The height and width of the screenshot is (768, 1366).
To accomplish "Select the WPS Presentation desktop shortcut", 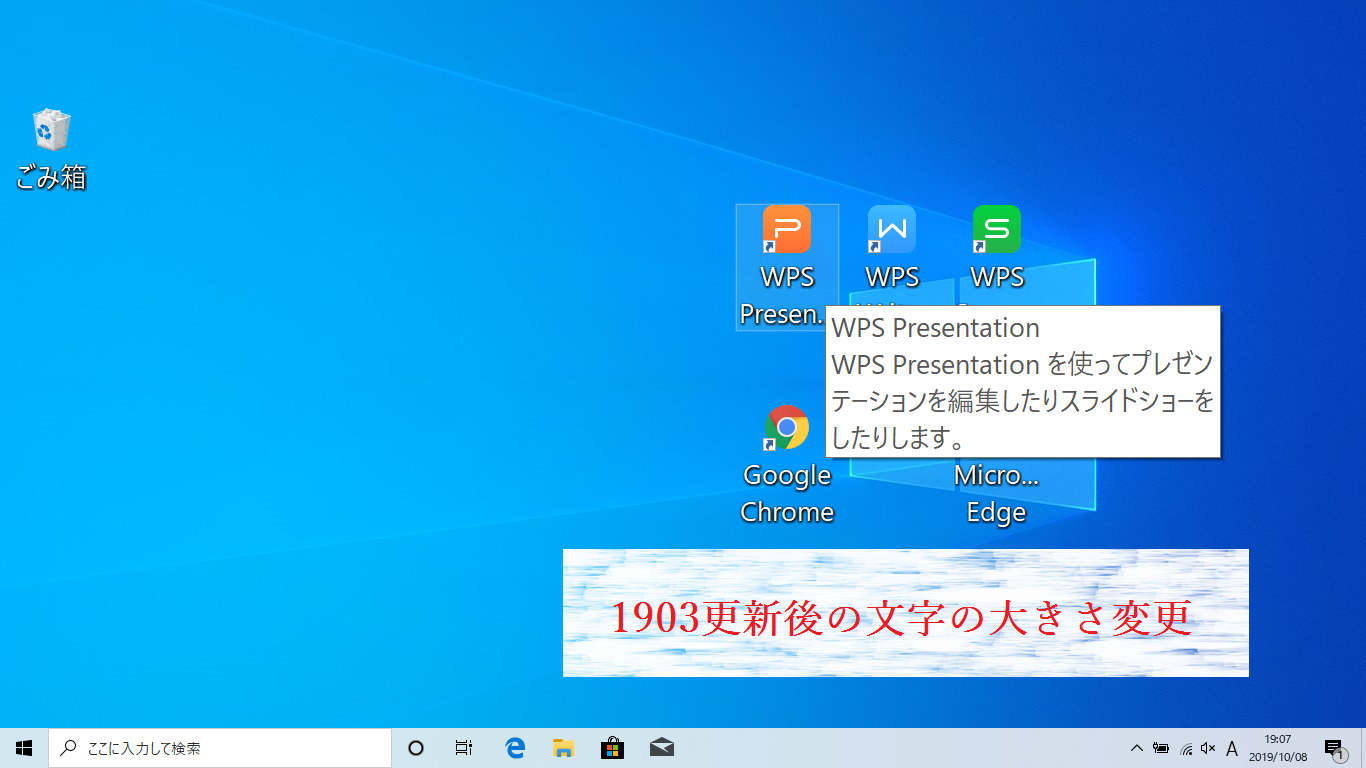I will coord(787,267).
